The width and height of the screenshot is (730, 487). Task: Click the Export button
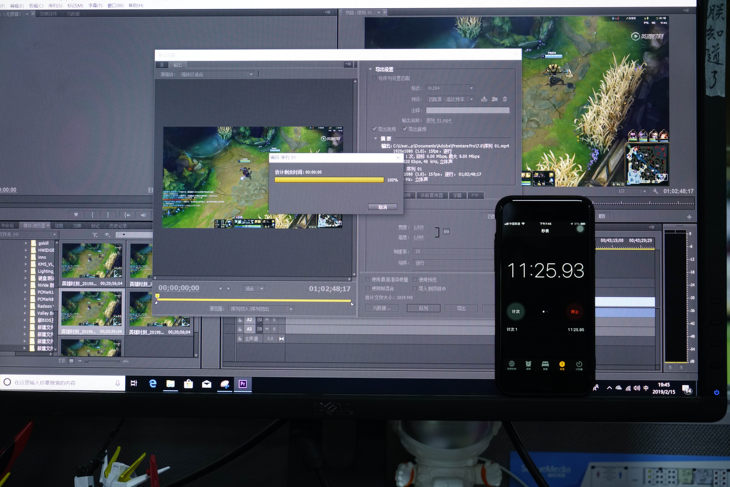[x=461, y=308]
